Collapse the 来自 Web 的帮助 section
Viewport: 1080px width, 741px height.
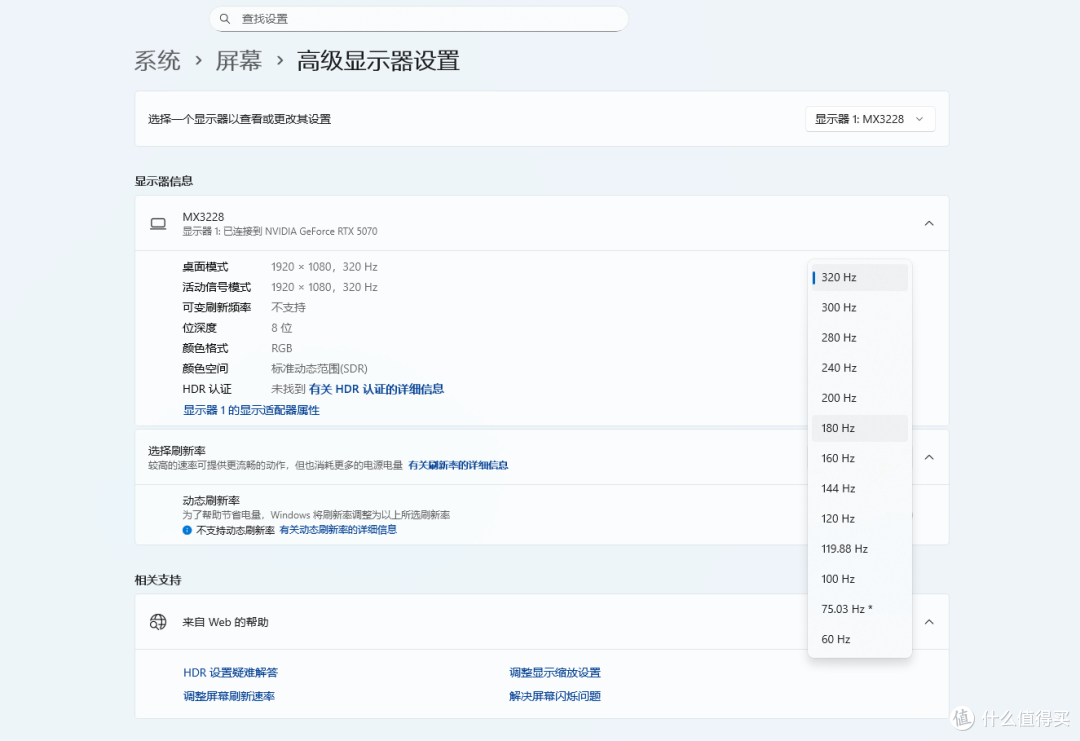pos(929,622)
